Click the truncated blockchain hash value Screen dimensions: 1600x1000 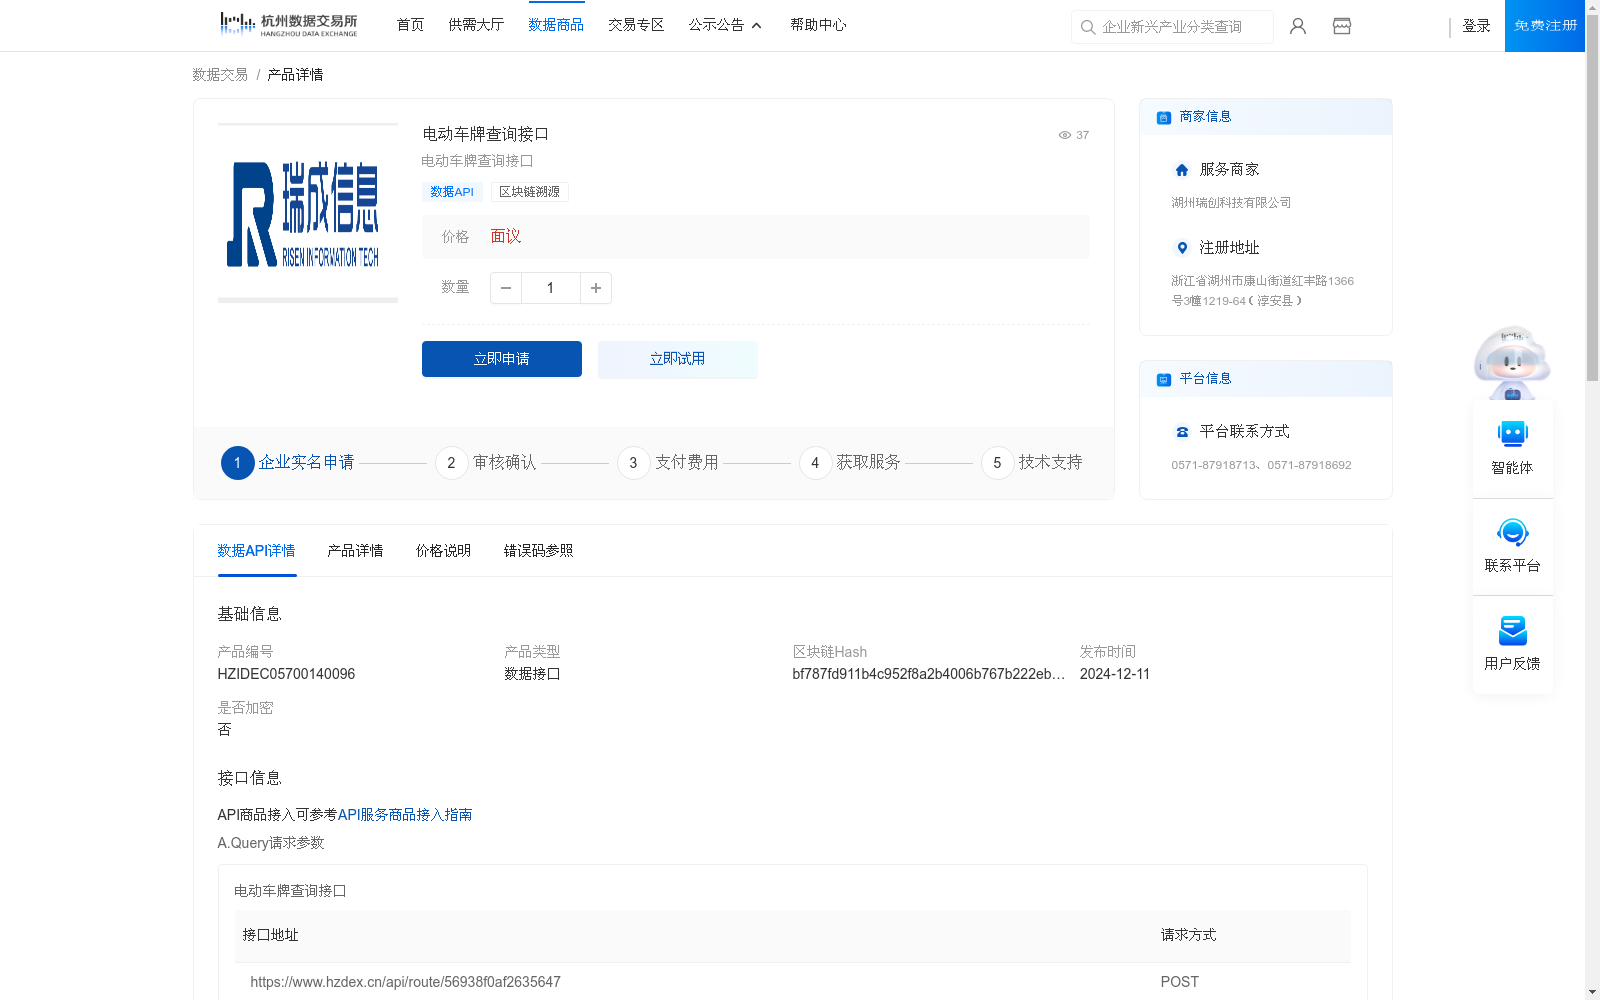pos(929,674)
